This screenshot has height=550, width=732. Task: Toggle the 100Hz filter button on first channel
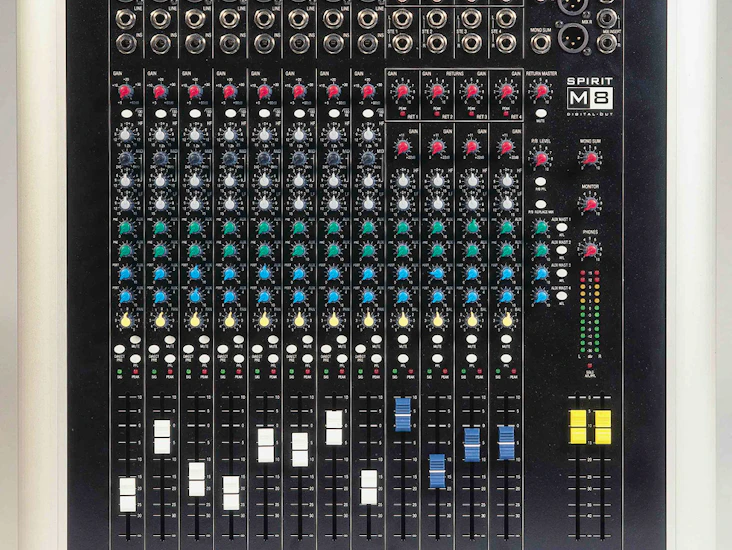(126, 113)
